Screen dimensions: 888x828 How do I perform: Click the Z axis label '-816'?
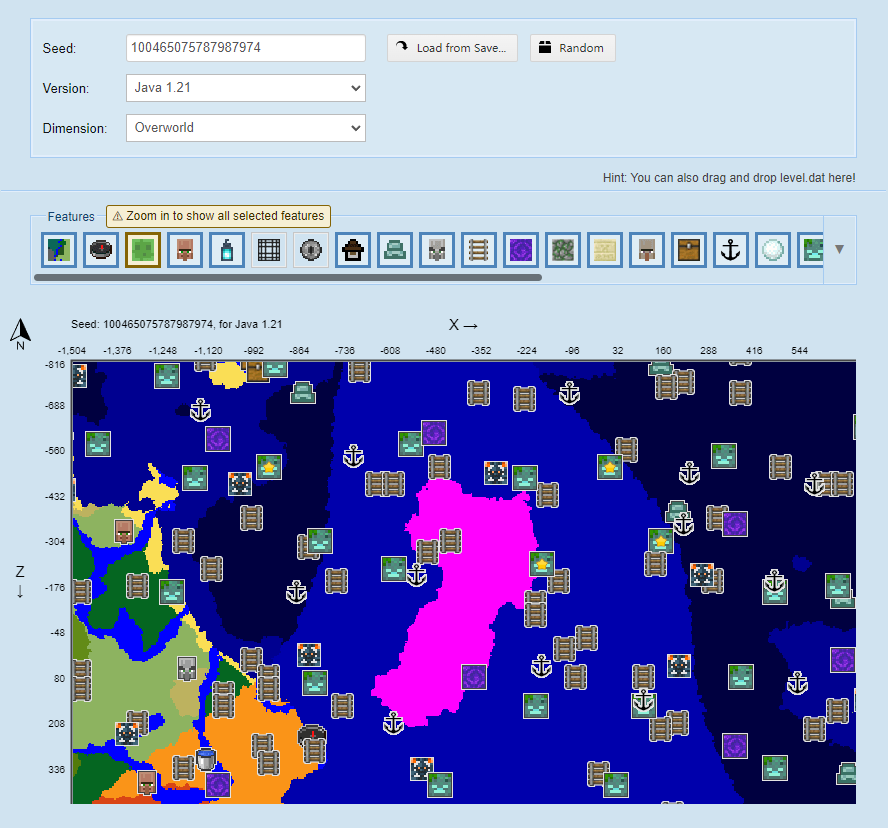[55, 365]
